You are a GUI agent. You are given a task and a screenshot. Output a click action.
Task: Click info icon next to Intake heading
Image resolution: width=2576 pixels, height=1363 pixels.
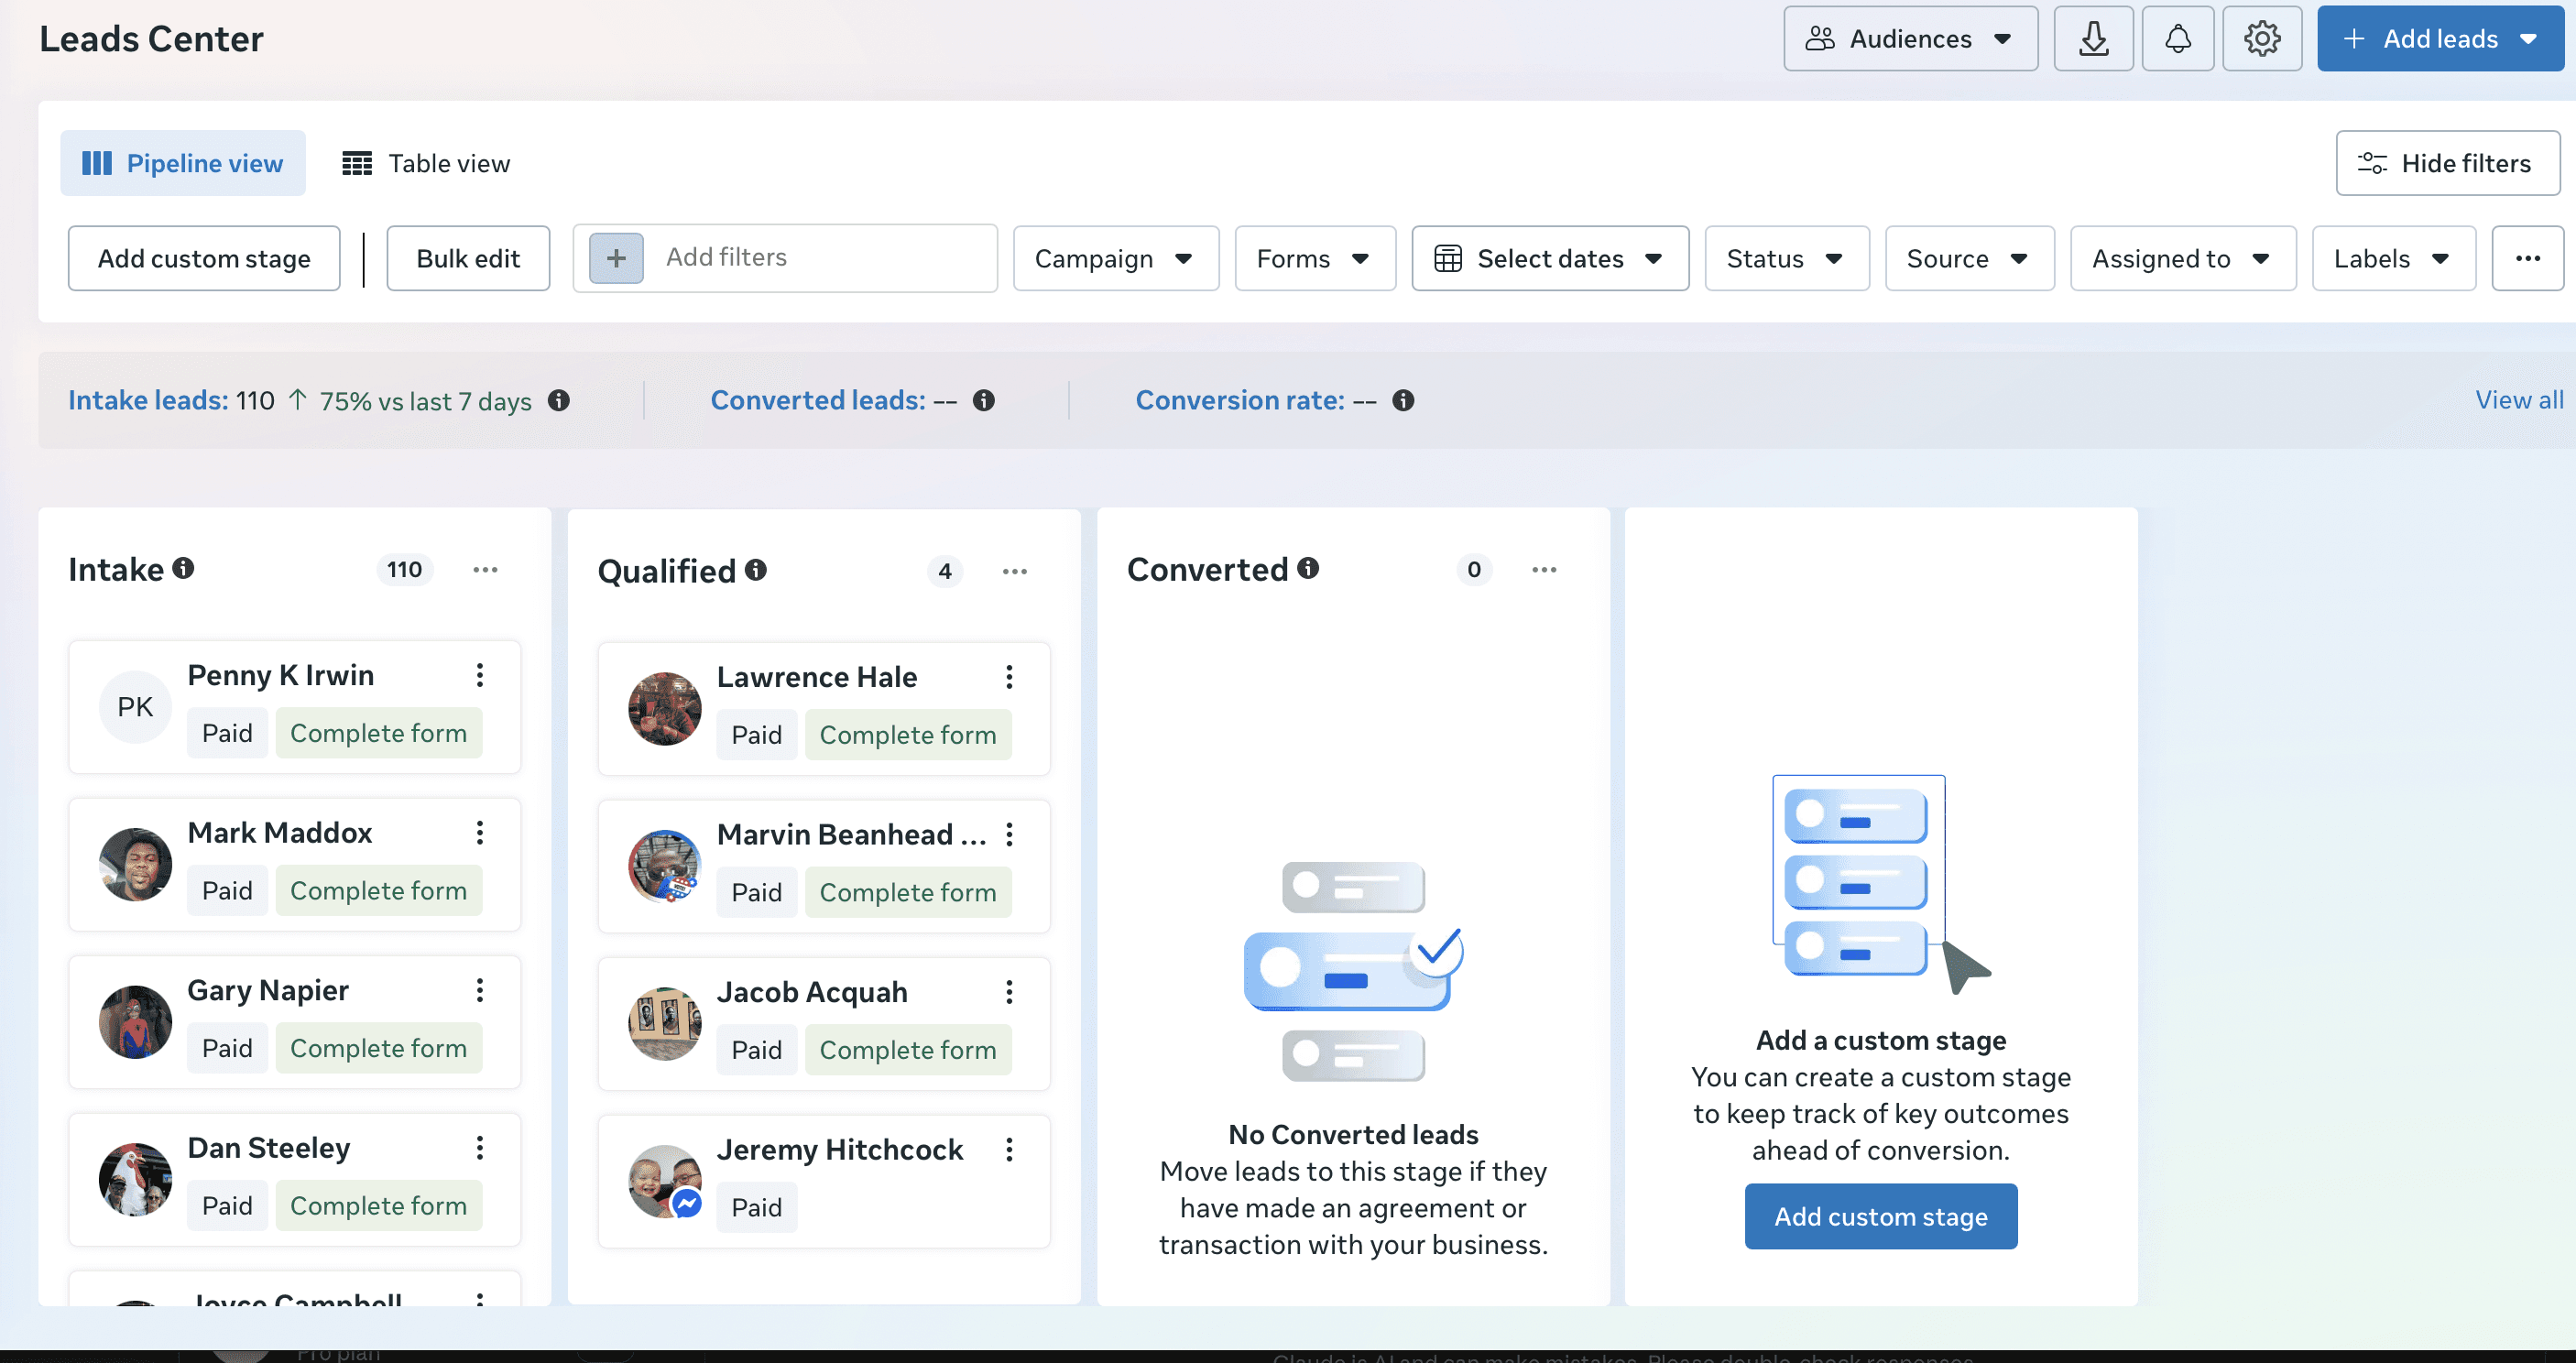click(183, 568)
